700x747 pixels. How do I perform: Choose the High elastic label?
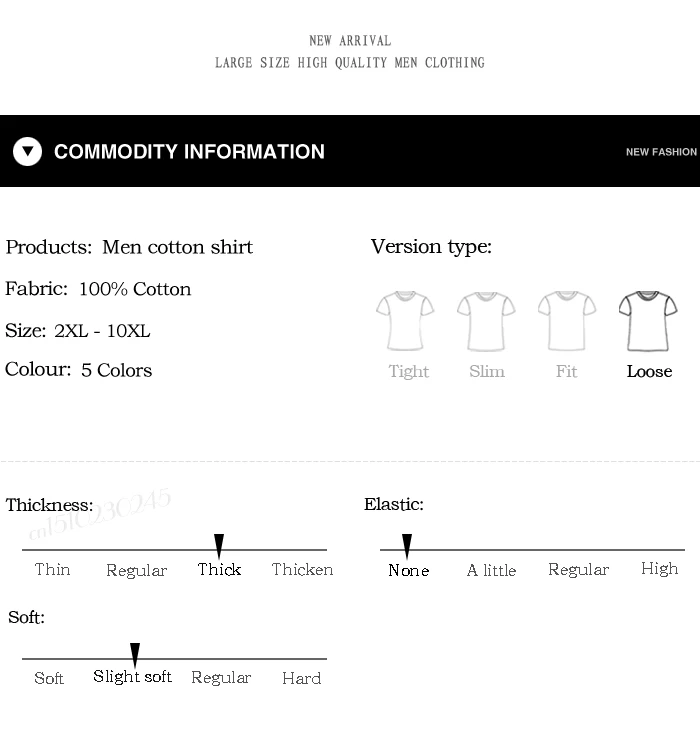click(659, 568)
